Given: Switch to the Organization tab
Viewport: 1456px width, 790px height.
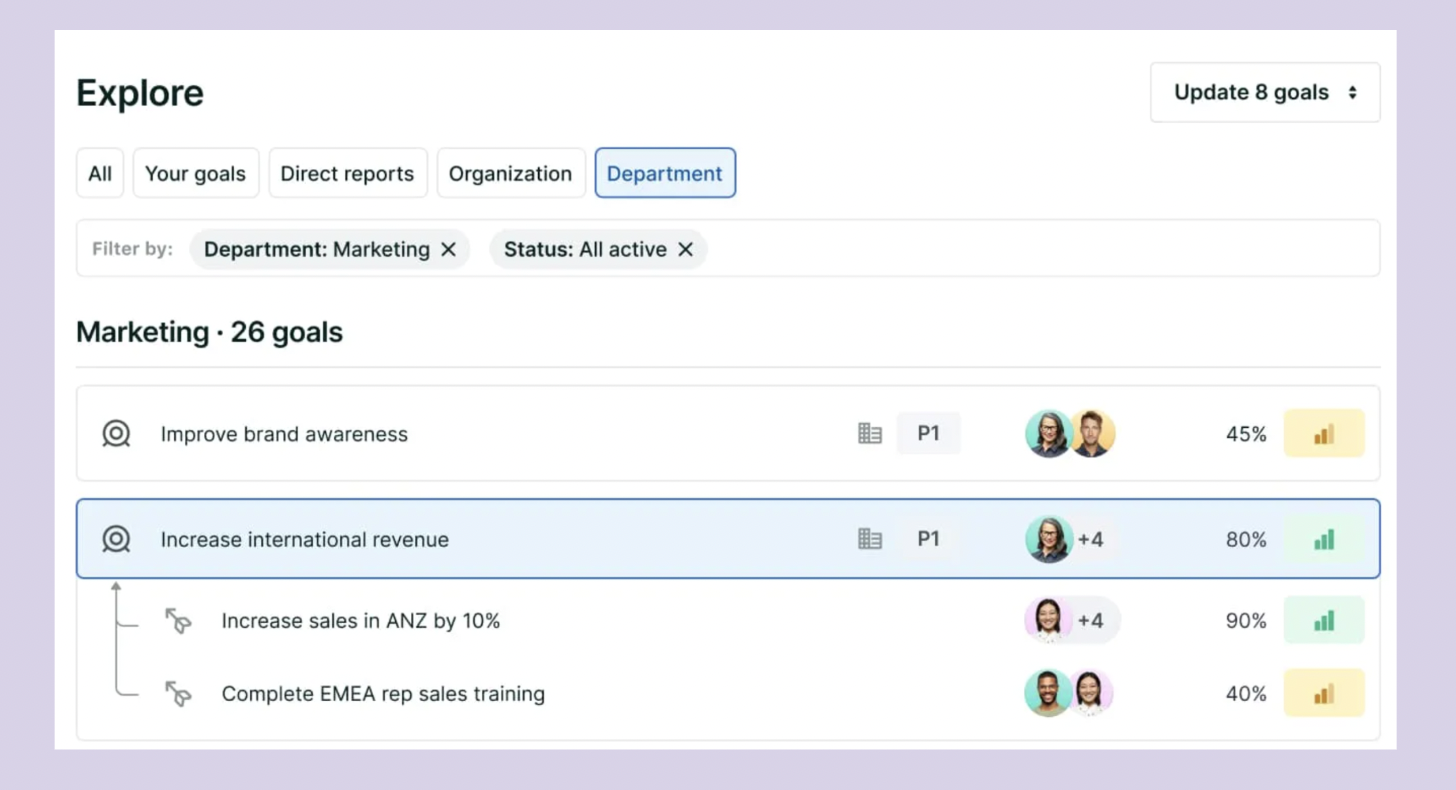Looking at the screenshot, I should coord(510,172).
